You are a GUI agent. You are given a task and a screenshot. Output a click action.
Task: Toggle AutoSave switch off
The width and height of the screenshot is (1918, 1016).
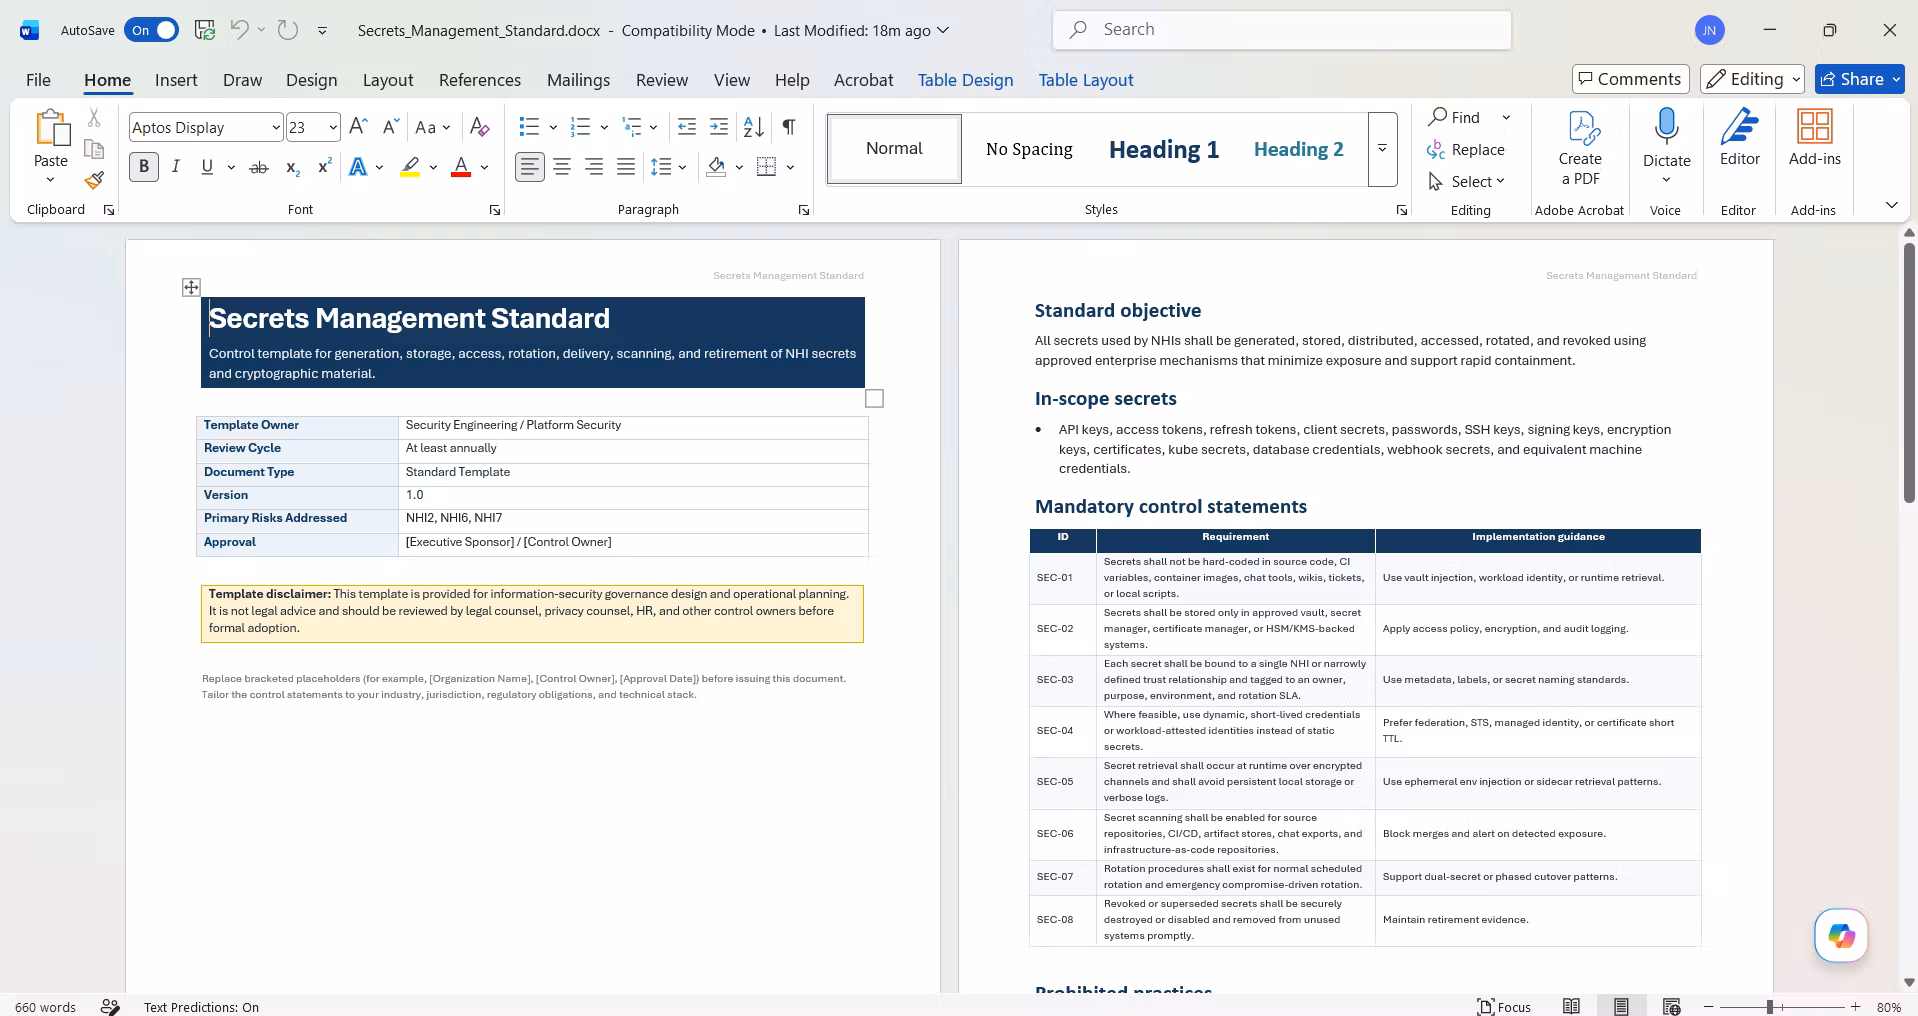tap(152, 30)
